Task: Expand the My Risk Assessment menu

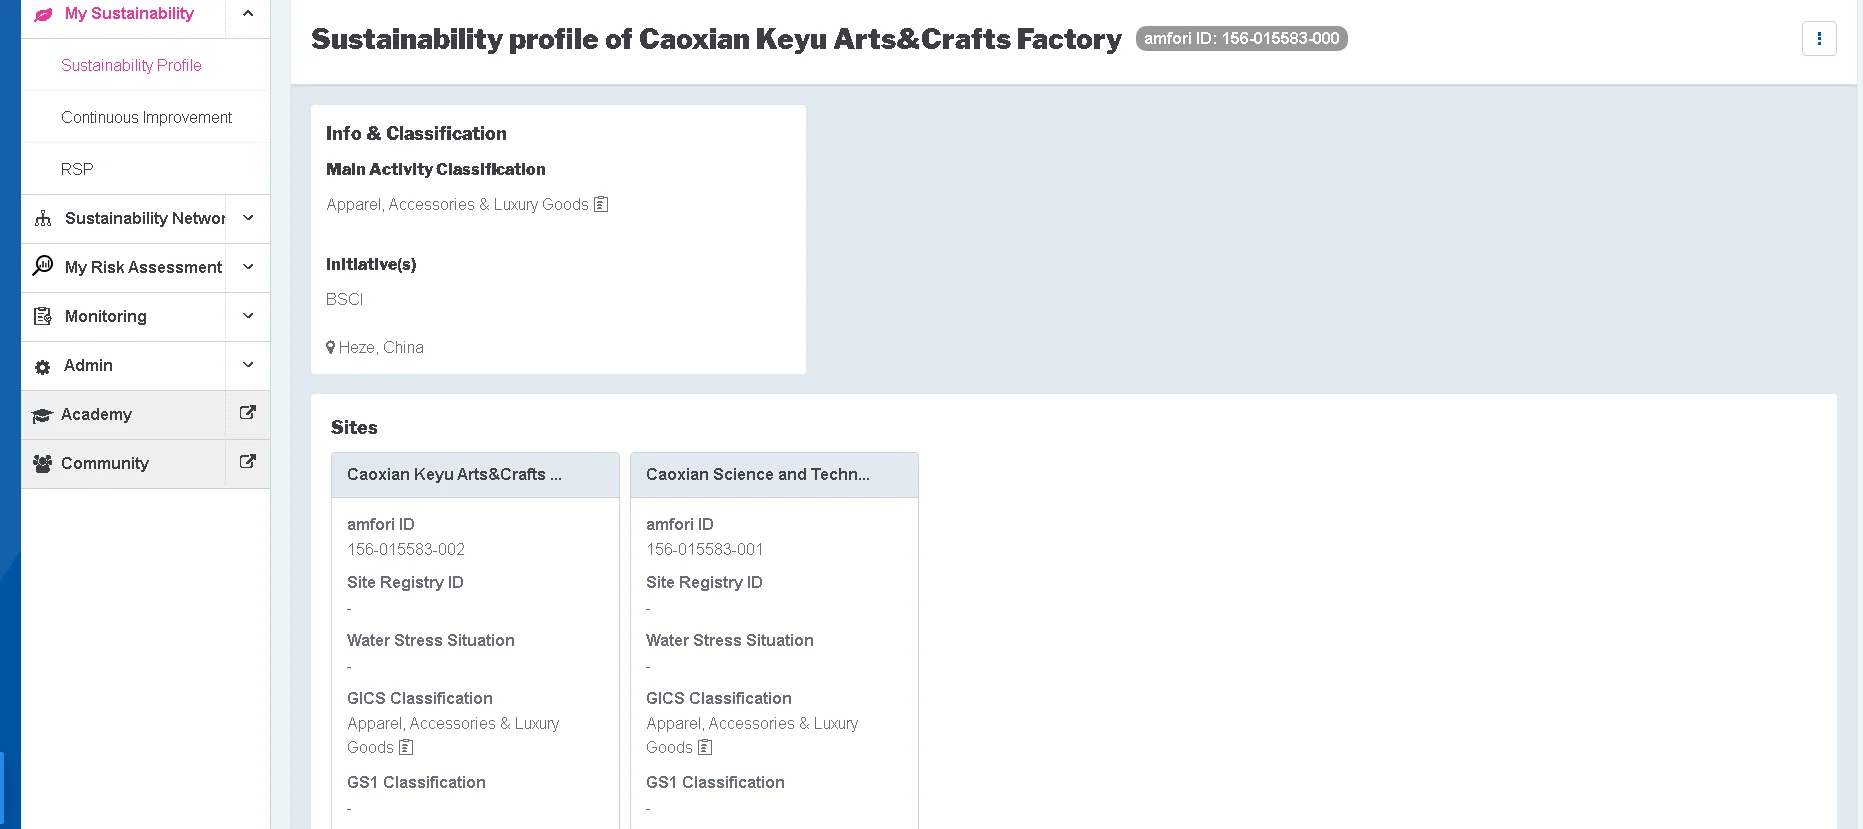Action: pyautogui.click(x=248, y=267)
